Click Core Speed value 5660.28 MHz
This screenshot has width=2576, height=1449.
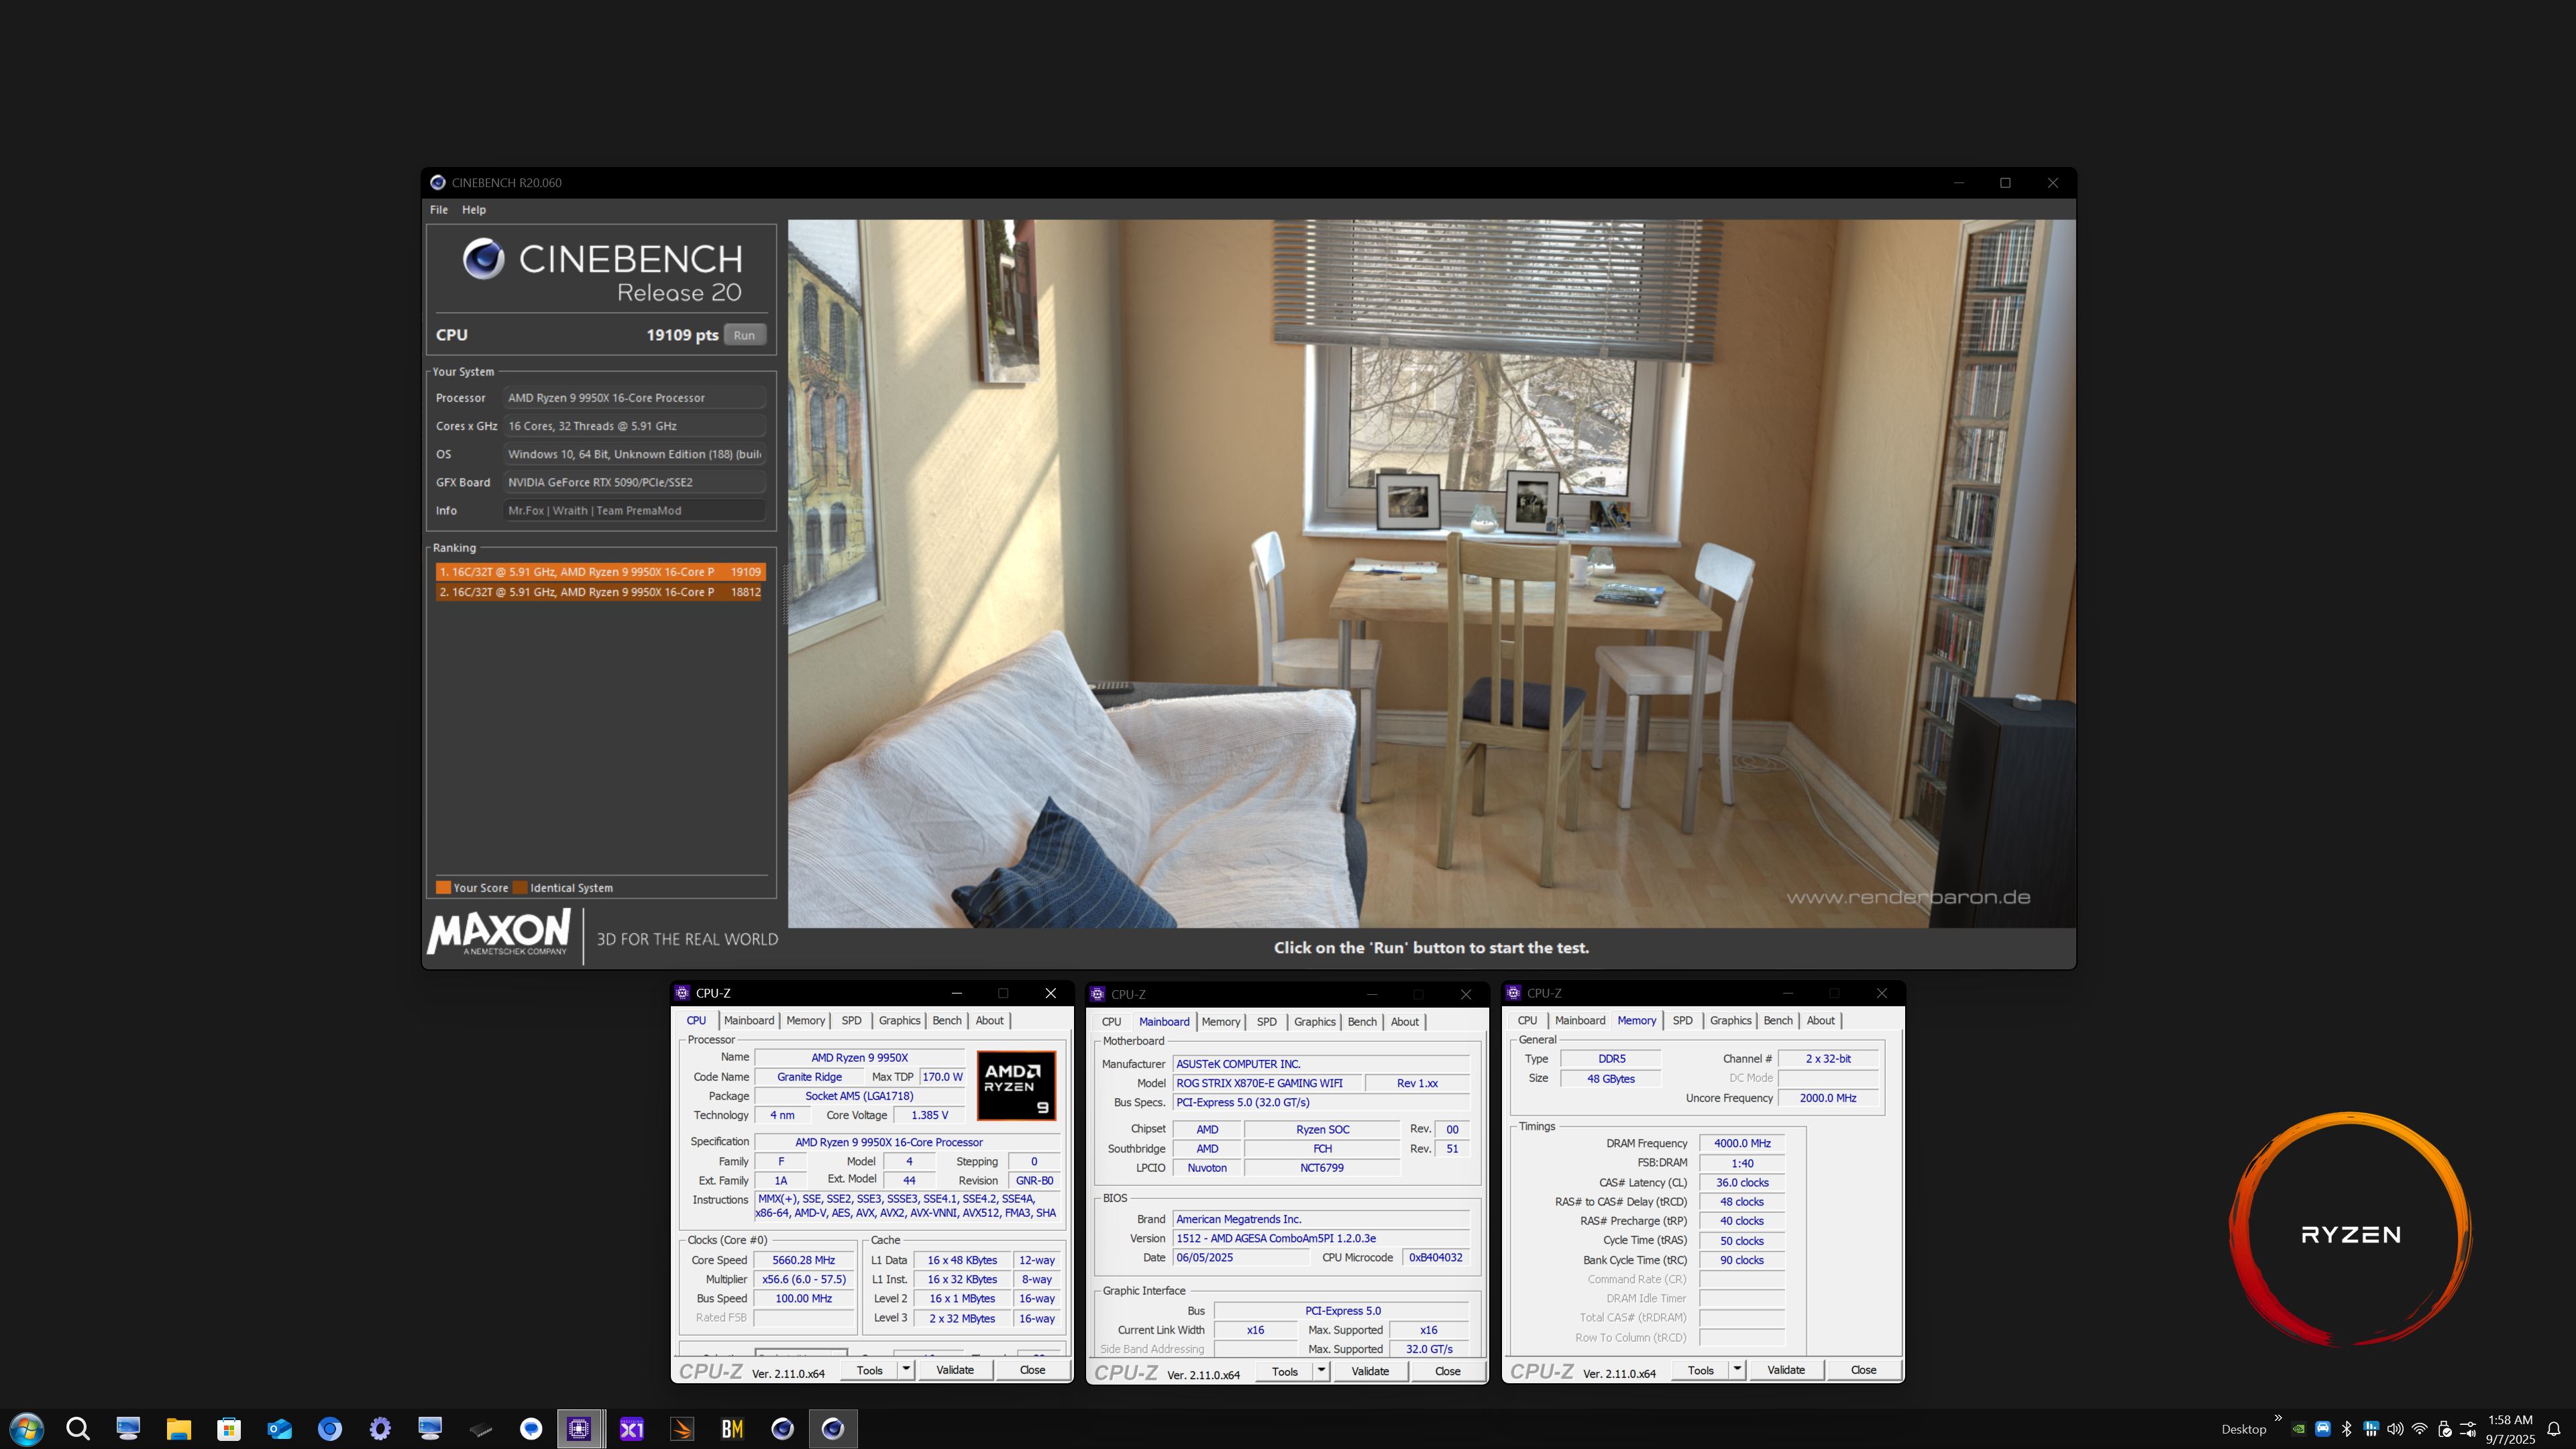click(804, 1260)
